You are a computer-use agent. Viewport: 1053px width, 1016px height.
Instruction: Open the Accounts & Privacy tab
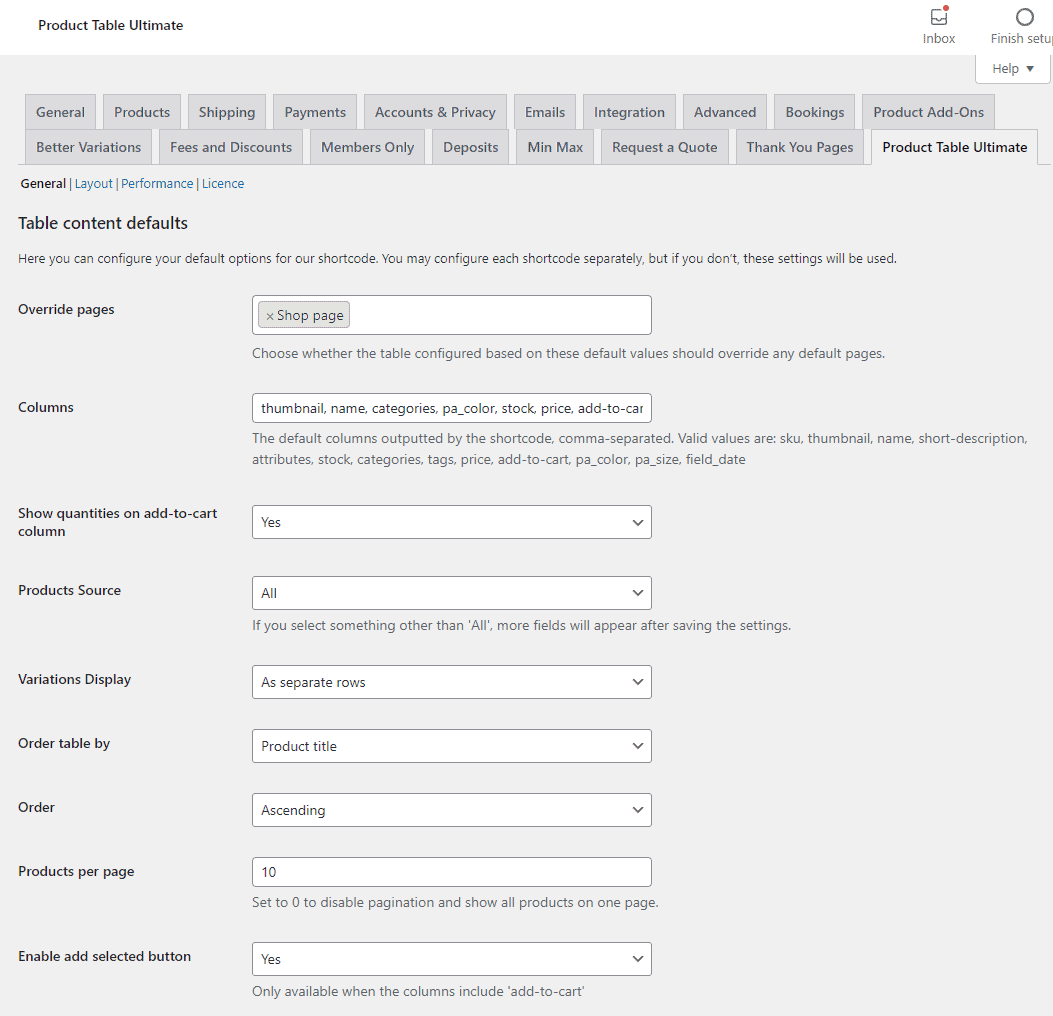point(435,112)
